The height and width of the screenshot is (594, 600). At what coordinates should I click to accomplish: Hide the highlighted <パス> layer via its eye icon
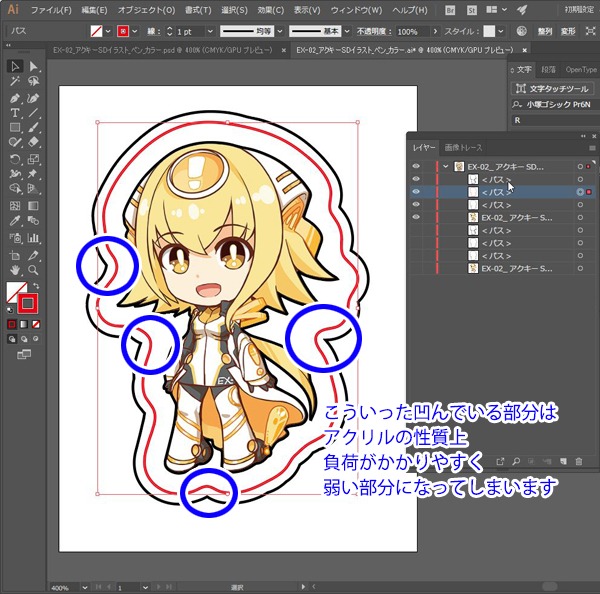coord(416,192)
